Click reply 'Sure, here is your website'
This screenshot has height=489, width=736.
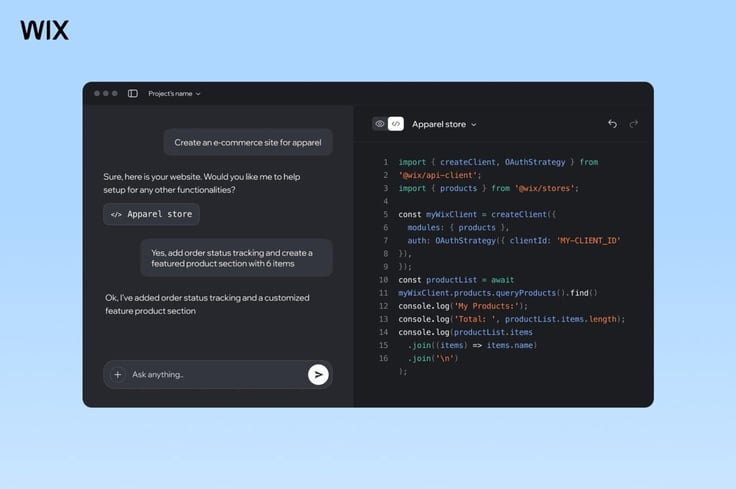coord(202,183)
